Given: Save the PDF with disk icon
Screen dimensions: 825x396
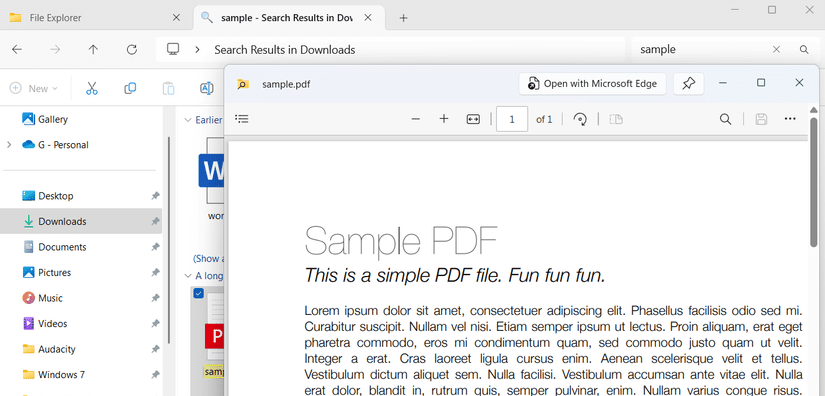Looking at the screenshot, I should (x=761, y=119).
